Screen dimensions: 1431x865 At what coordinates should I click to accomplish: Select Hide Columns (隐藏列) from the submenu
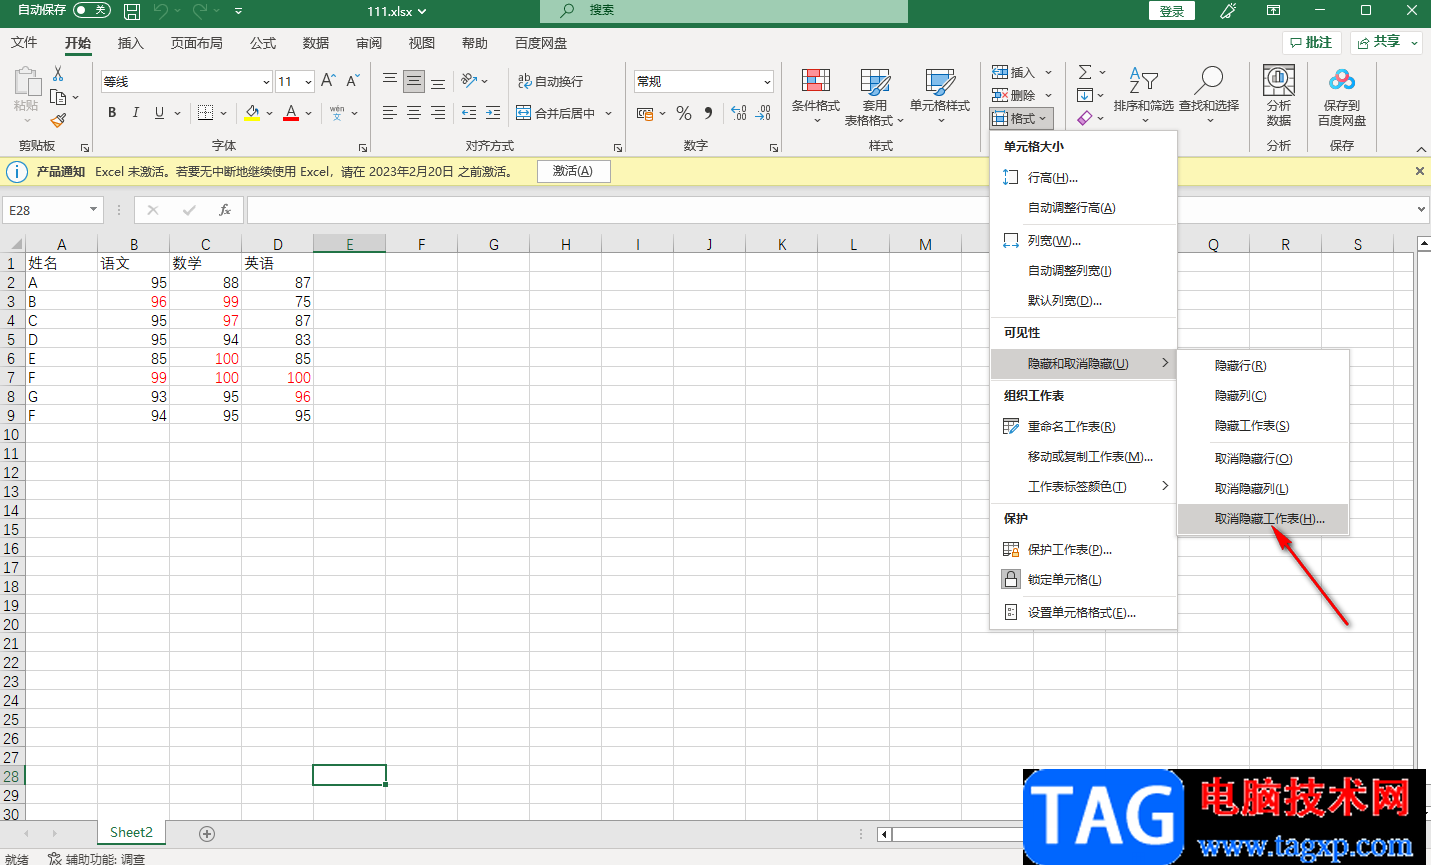[x=1263, y=396]
